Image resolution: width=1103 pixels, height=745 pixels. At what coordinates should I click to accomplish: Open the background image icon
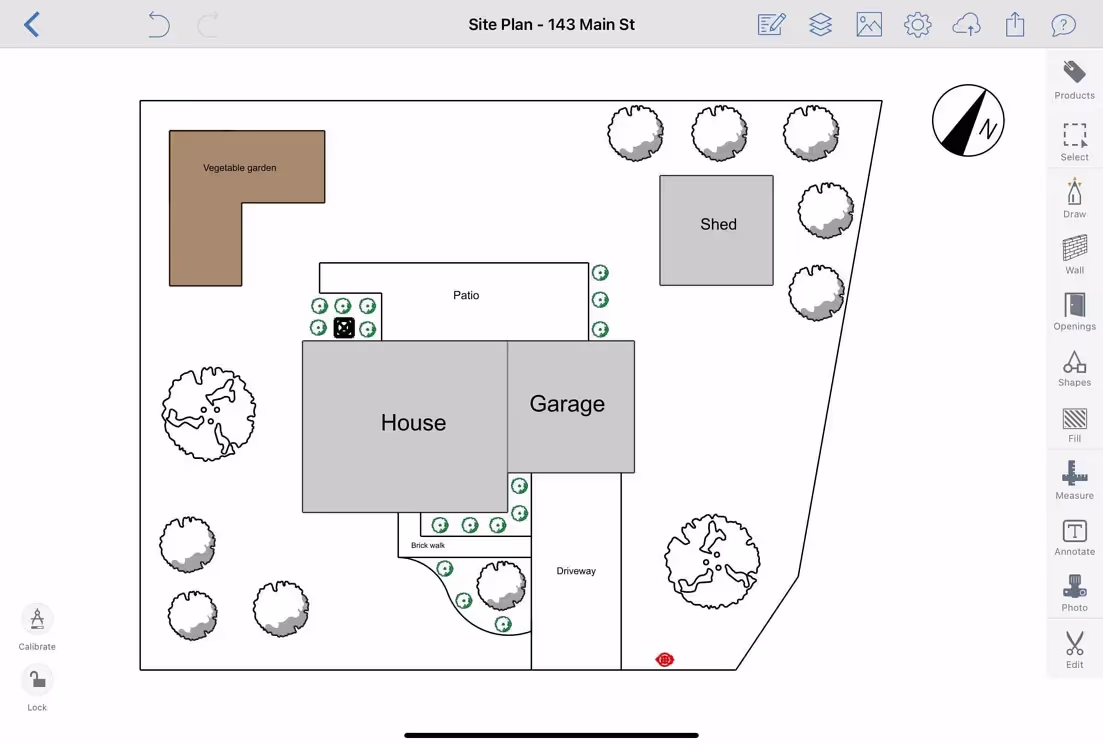click(869, 25)
